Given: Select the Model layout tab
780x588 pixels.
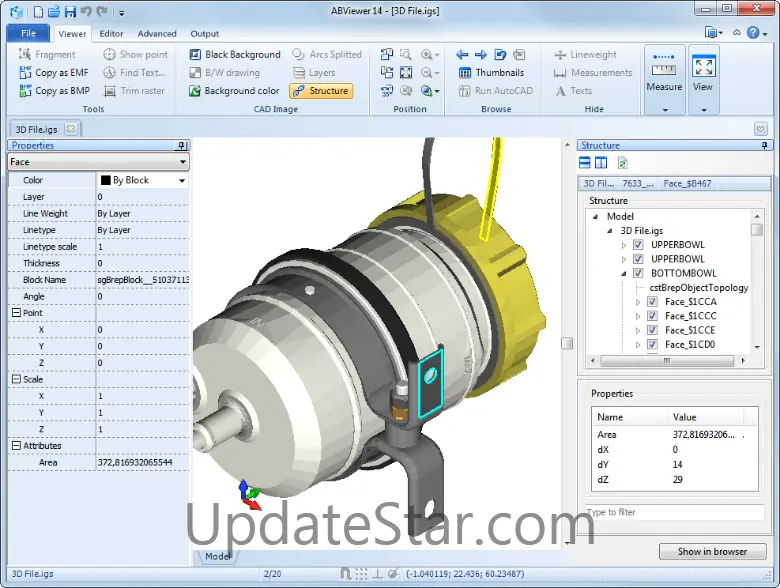Looking at the screenshot, I should tap(217, 556).
